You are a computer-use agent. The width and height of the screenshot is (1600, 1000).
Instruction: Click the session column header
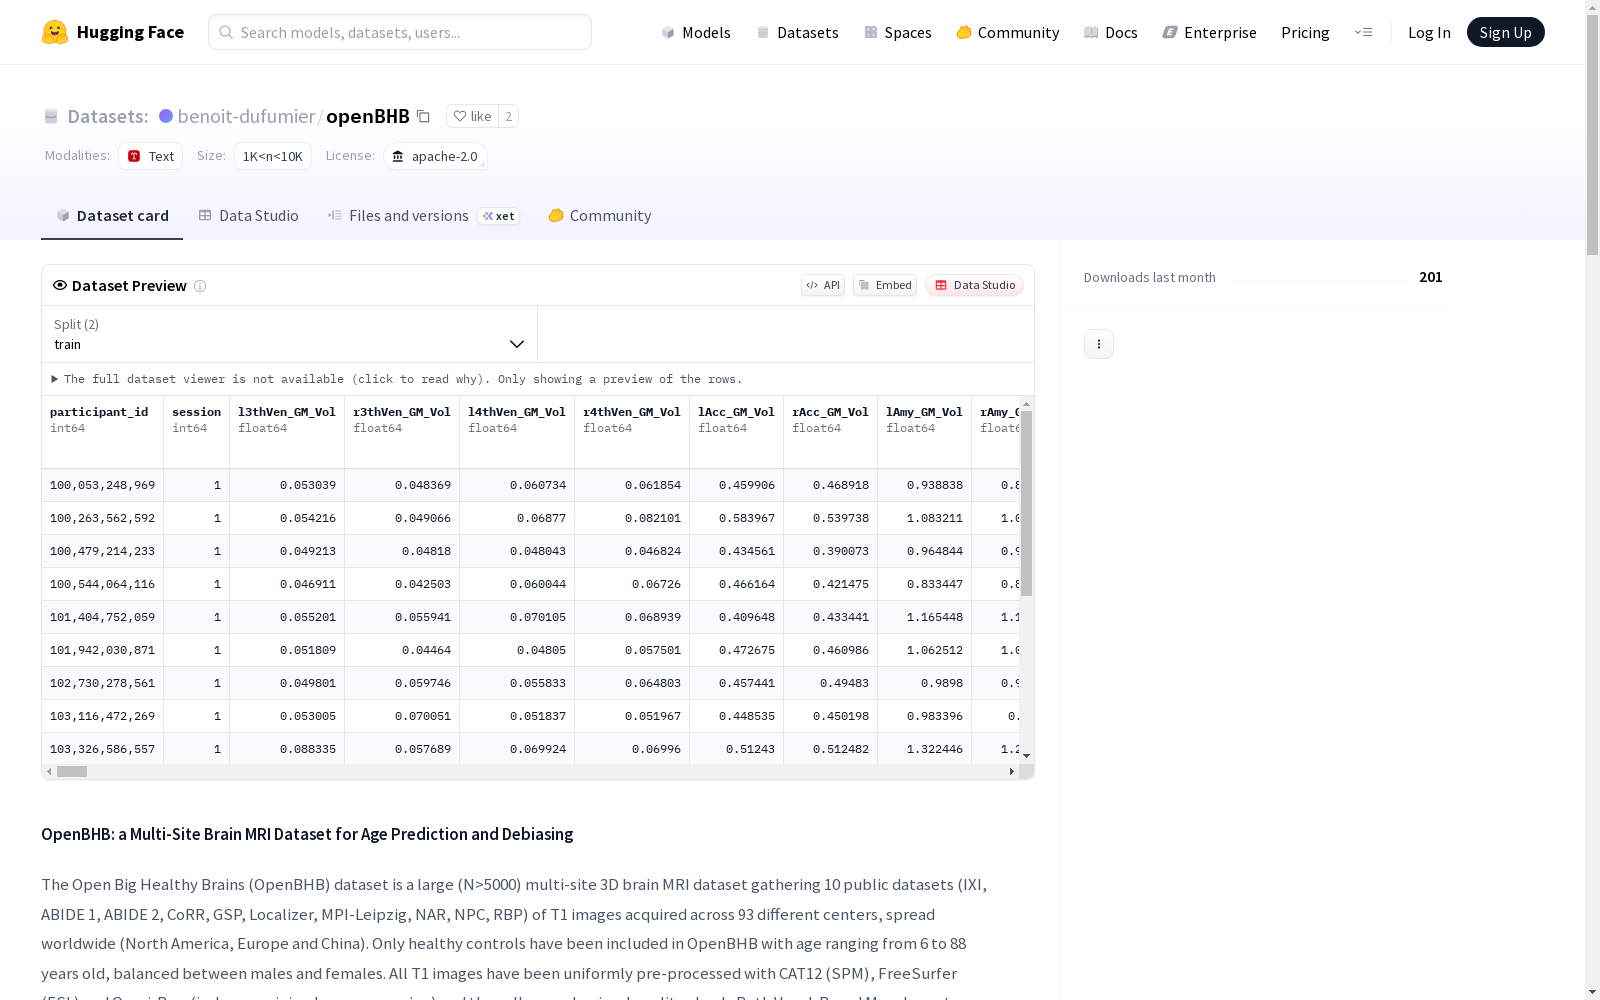click(x=197, y=432)
